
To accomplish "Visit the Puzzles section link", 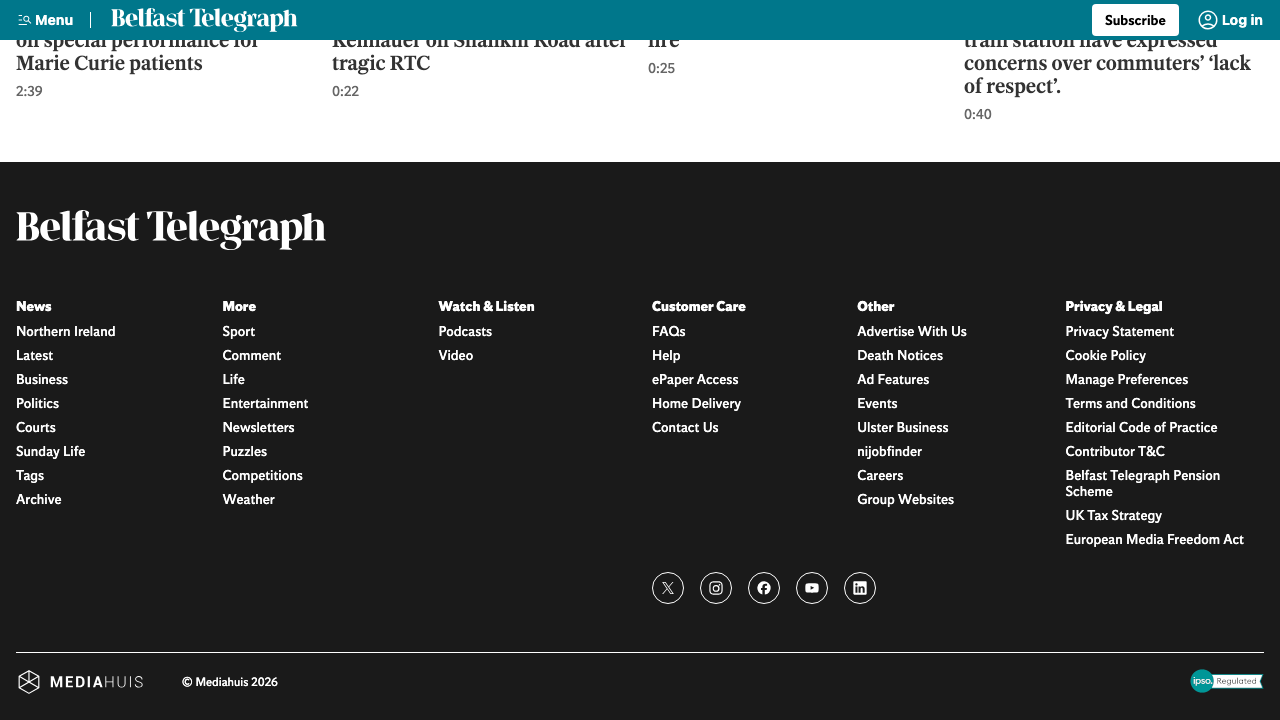I will pos(245,452).
